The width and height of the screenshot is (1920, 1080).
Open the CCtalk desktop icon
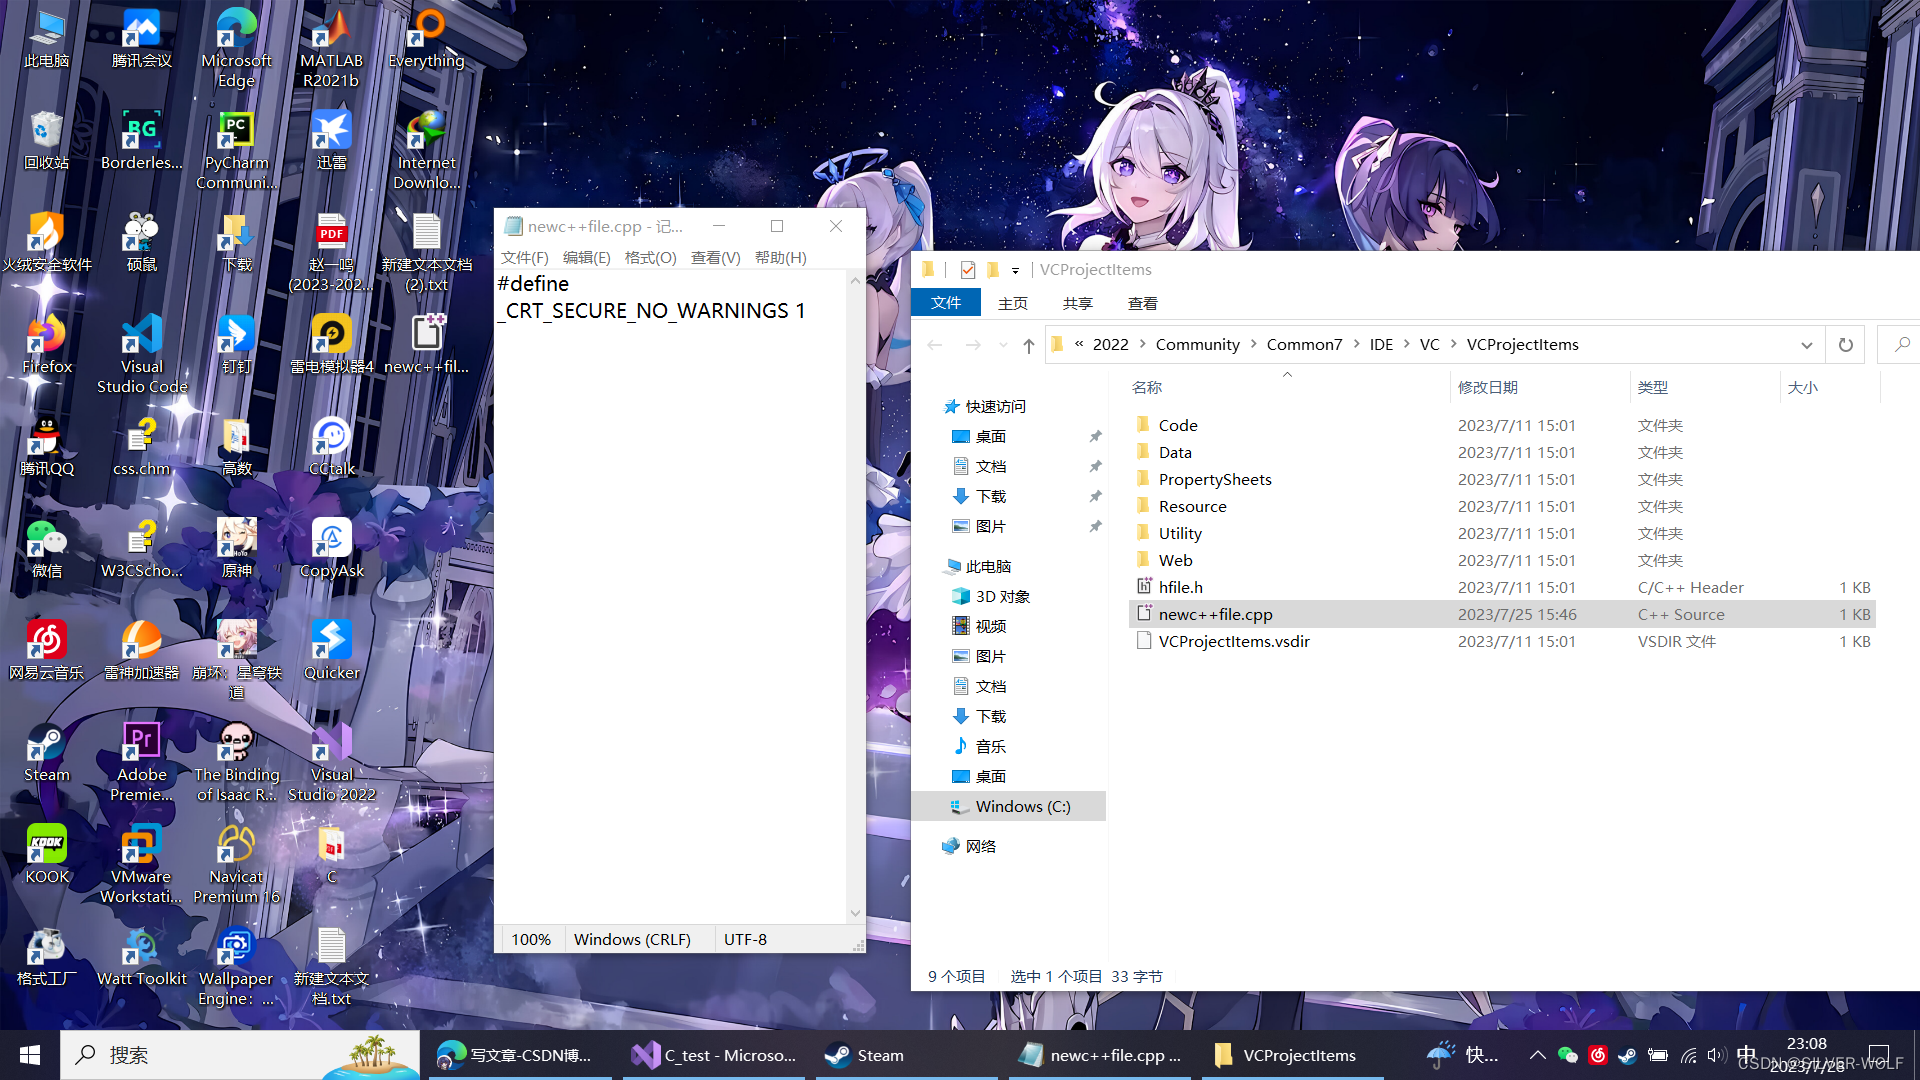[331, 447]
